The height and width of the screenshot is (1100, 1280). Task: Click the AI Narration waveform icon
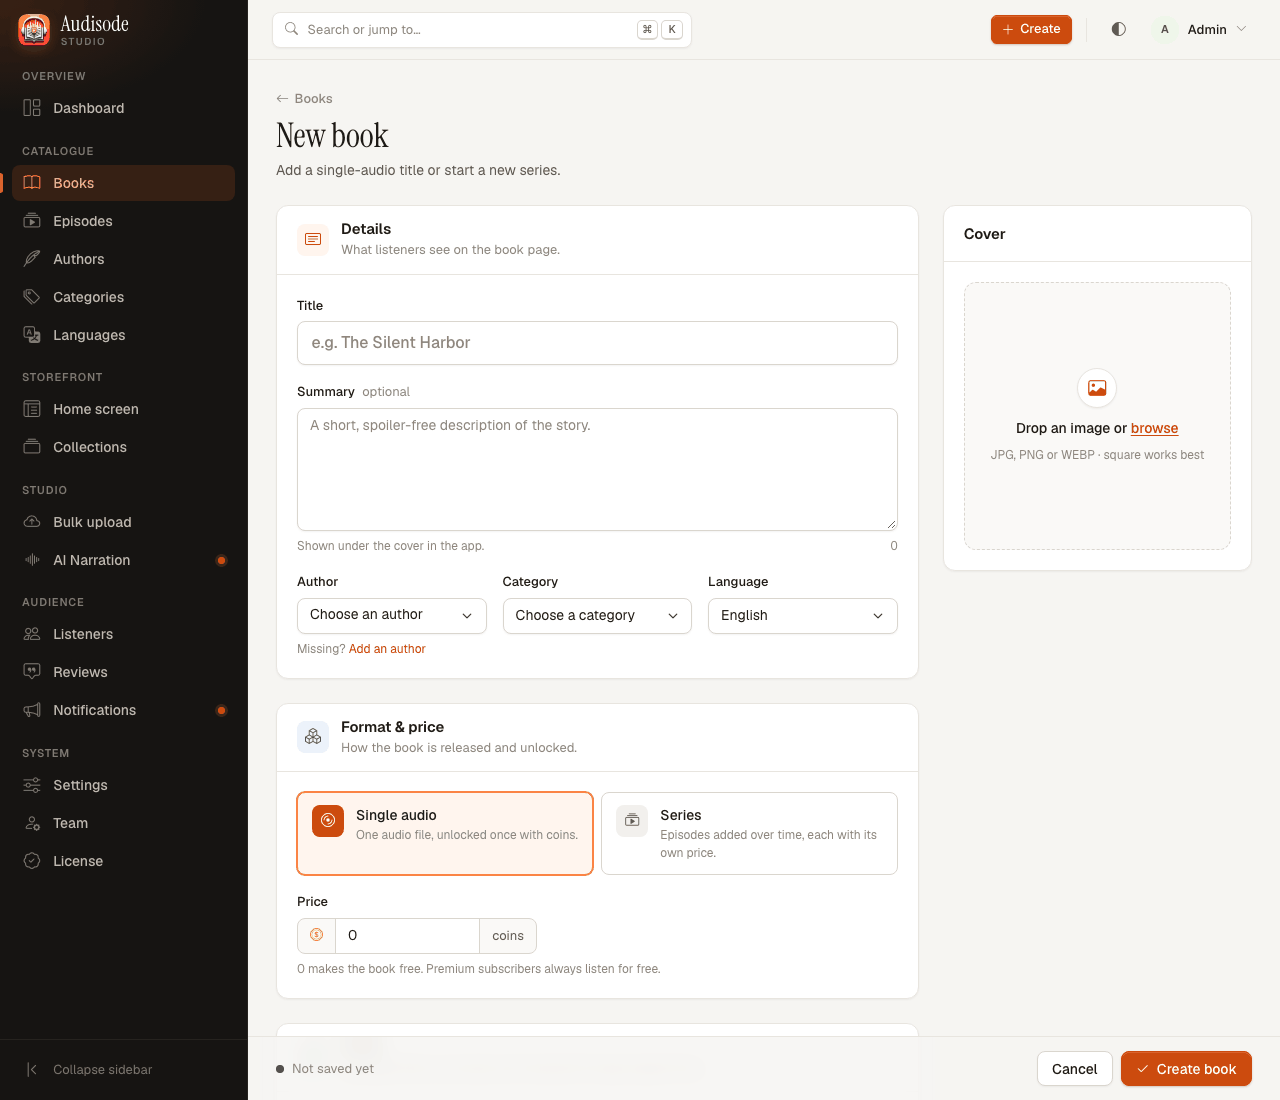tap(32, 560)
